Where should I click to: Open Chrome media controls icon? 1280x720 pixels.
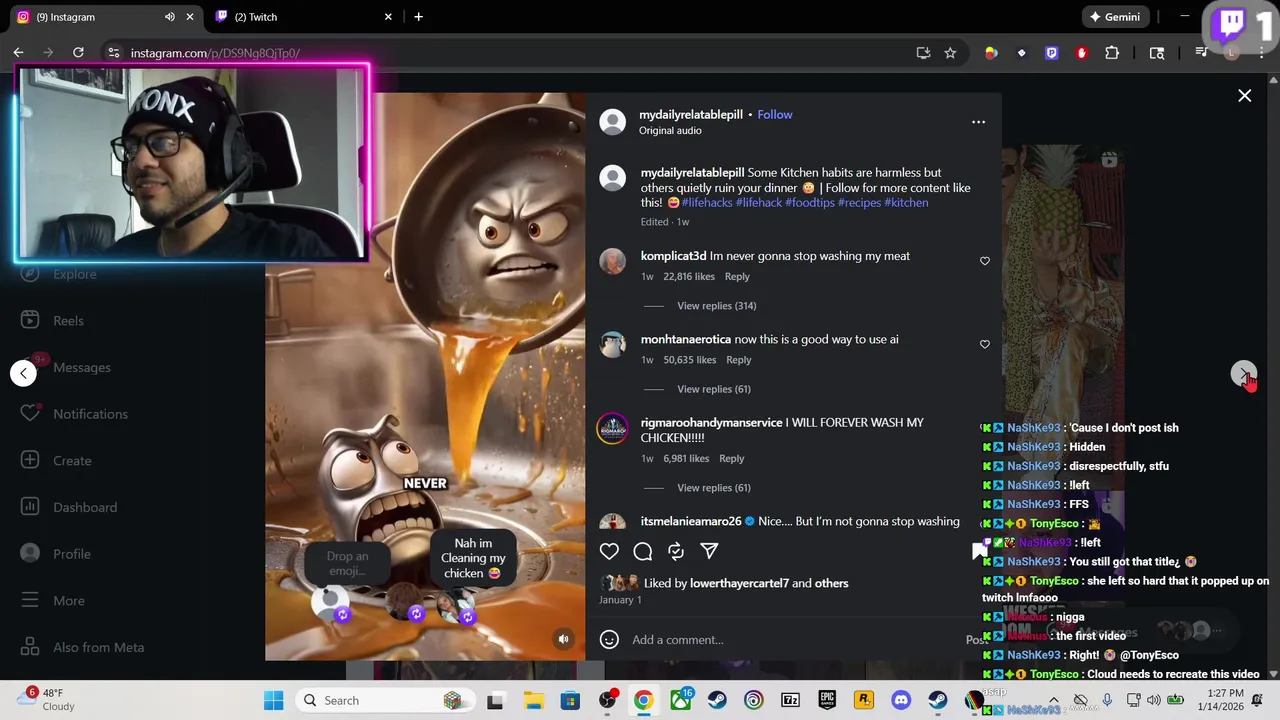click(x=1201, y=53)
